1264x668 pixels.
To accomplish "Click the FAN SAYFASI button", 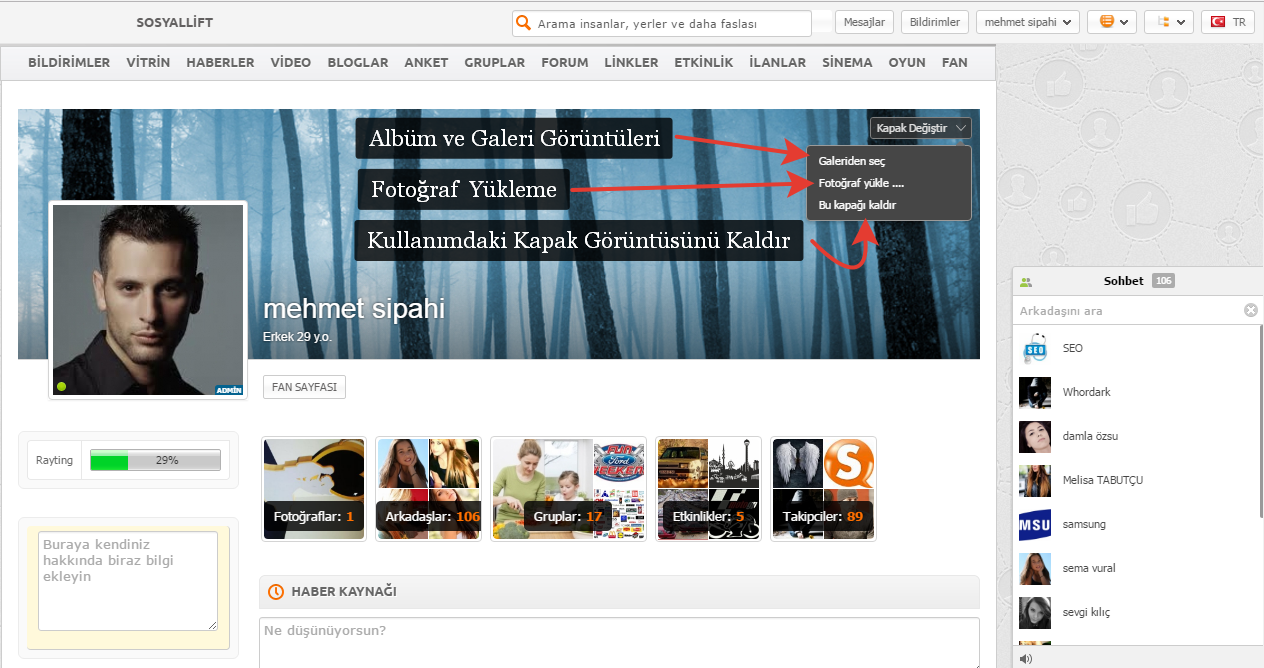I will (304, 387).
